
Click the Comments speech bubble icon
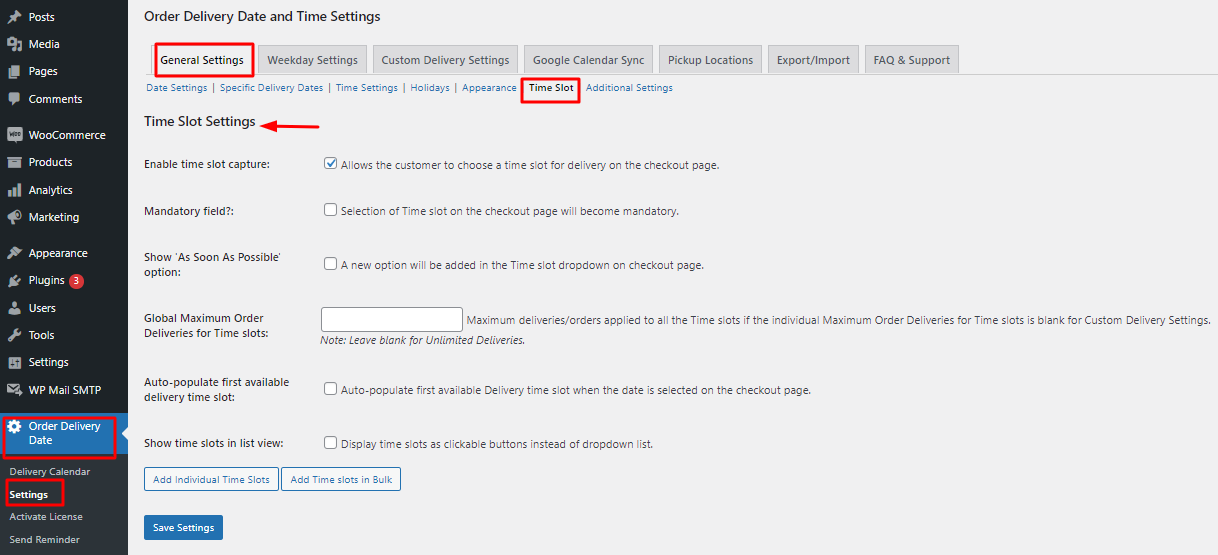(x=14, y=99)
